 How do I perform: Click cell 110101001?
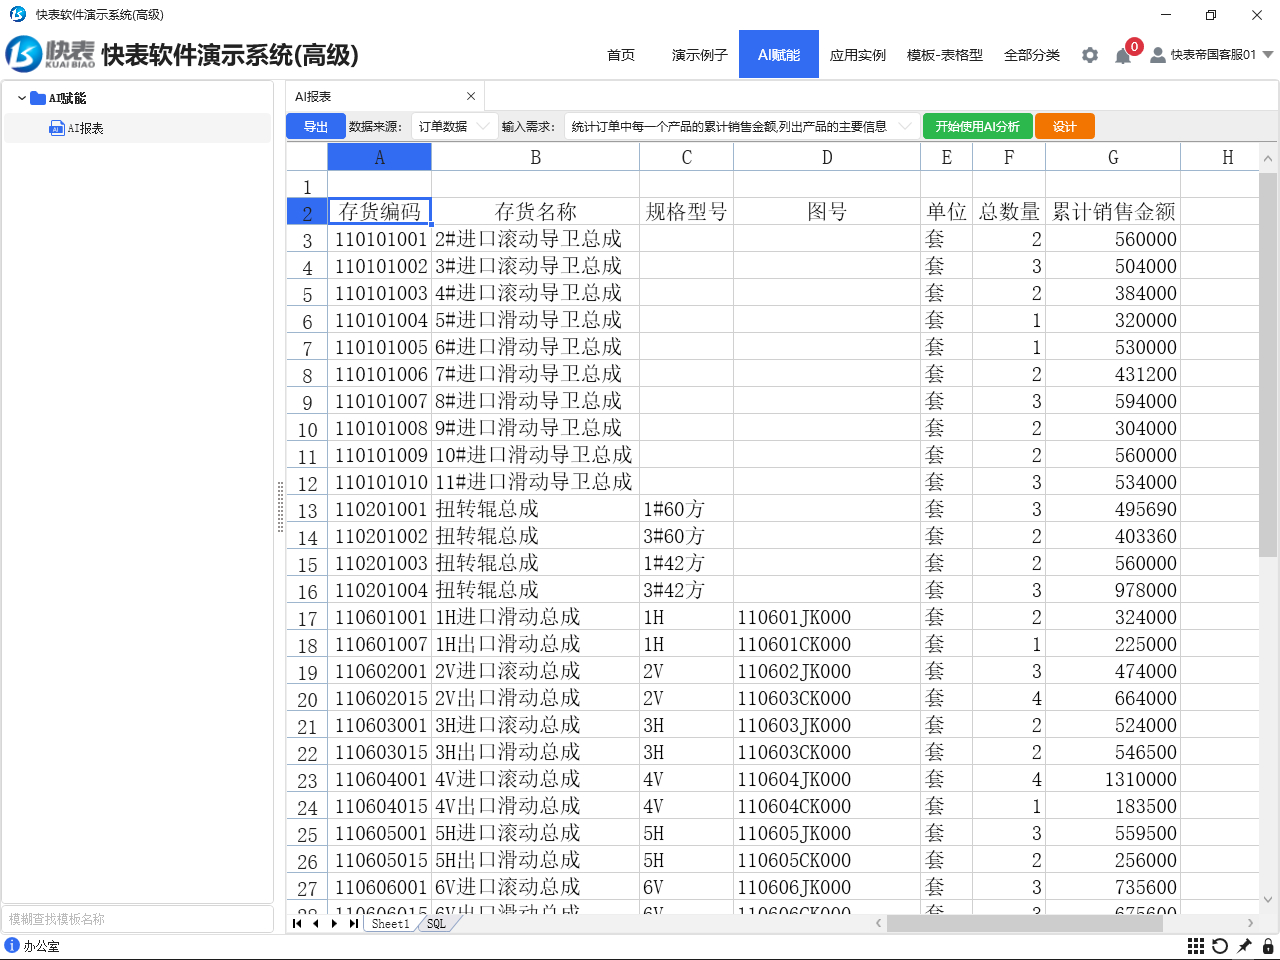(x=380, y=239)
